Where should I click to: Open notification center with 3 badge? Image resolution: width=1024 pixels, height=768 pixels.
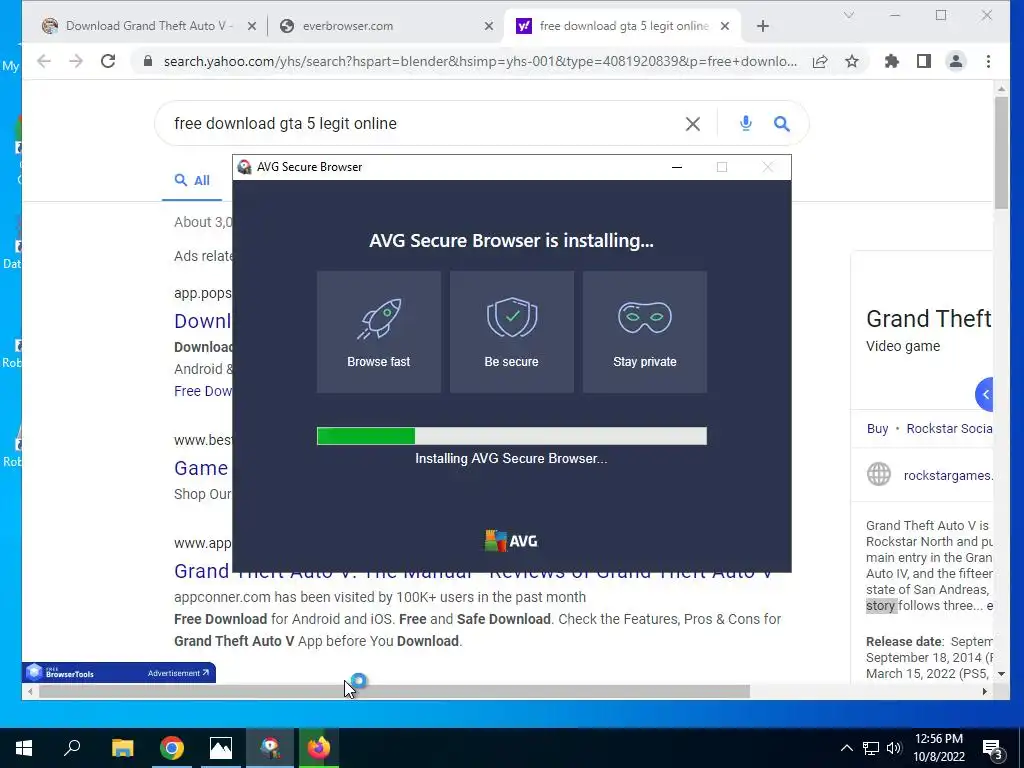point(993,748)
